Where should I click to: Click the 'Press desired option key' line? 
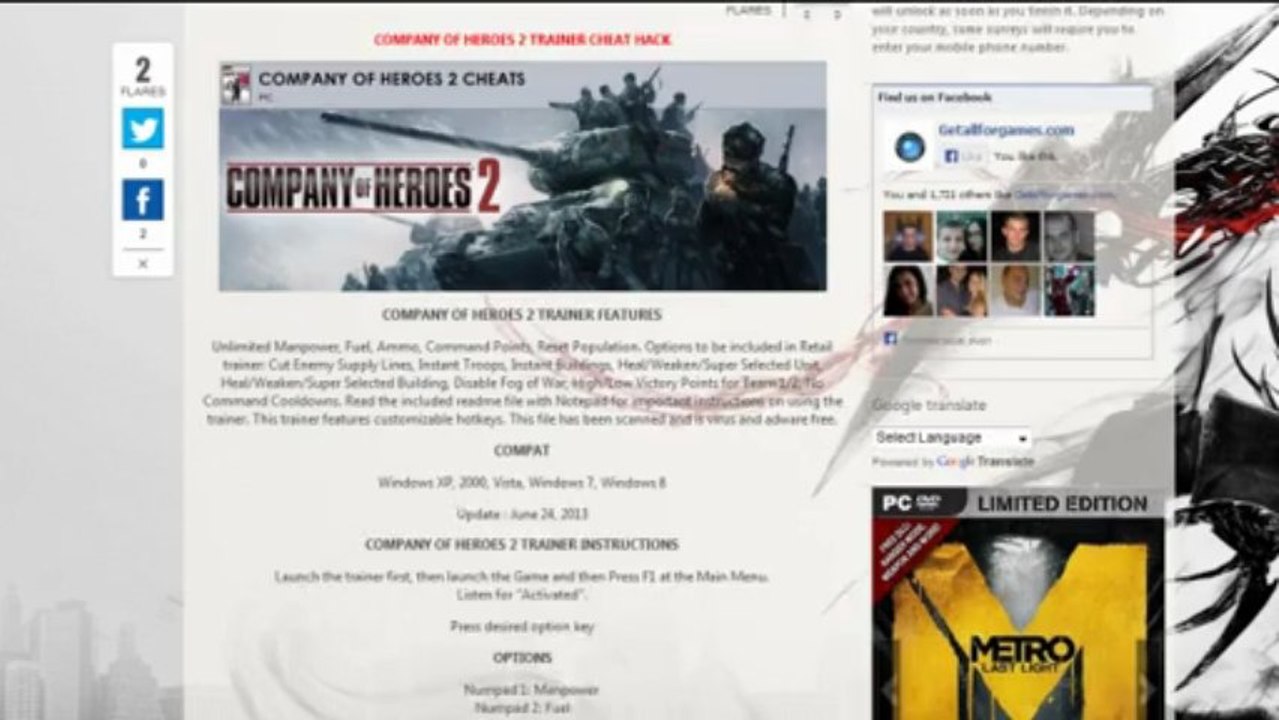522,627
